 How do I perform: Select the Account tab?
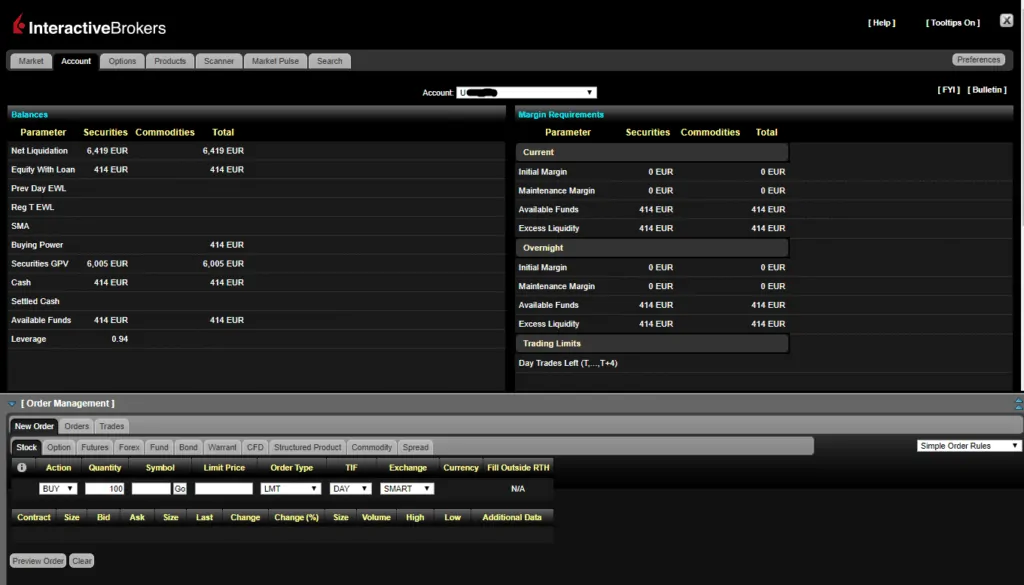pos(76,61)
